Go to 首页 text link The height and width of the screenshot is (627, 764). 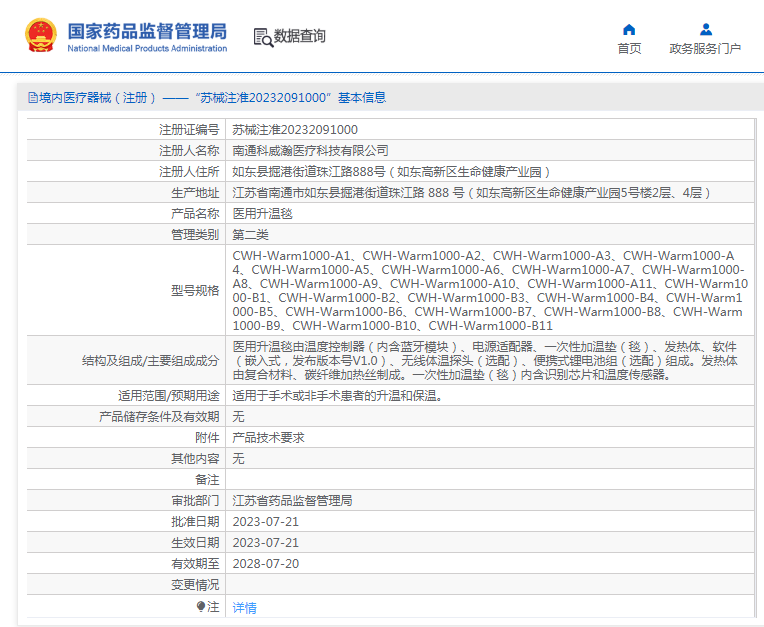629,49
